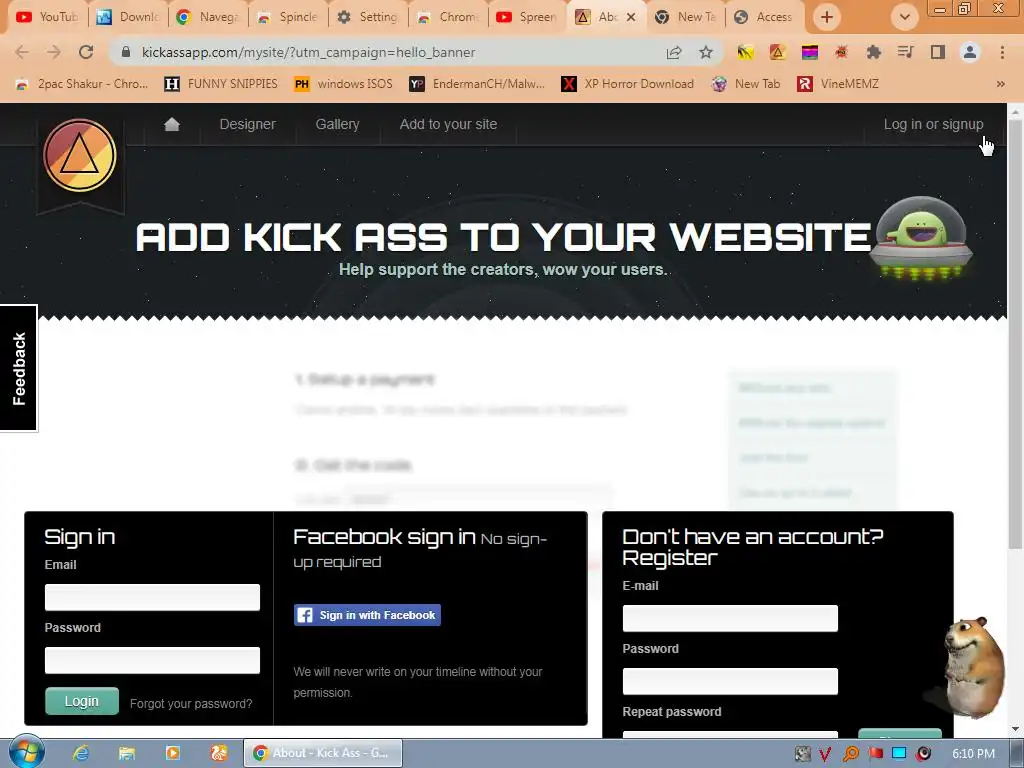
Task: Open the Chrome profile avatar icon
Action: (x=970, y=52)
